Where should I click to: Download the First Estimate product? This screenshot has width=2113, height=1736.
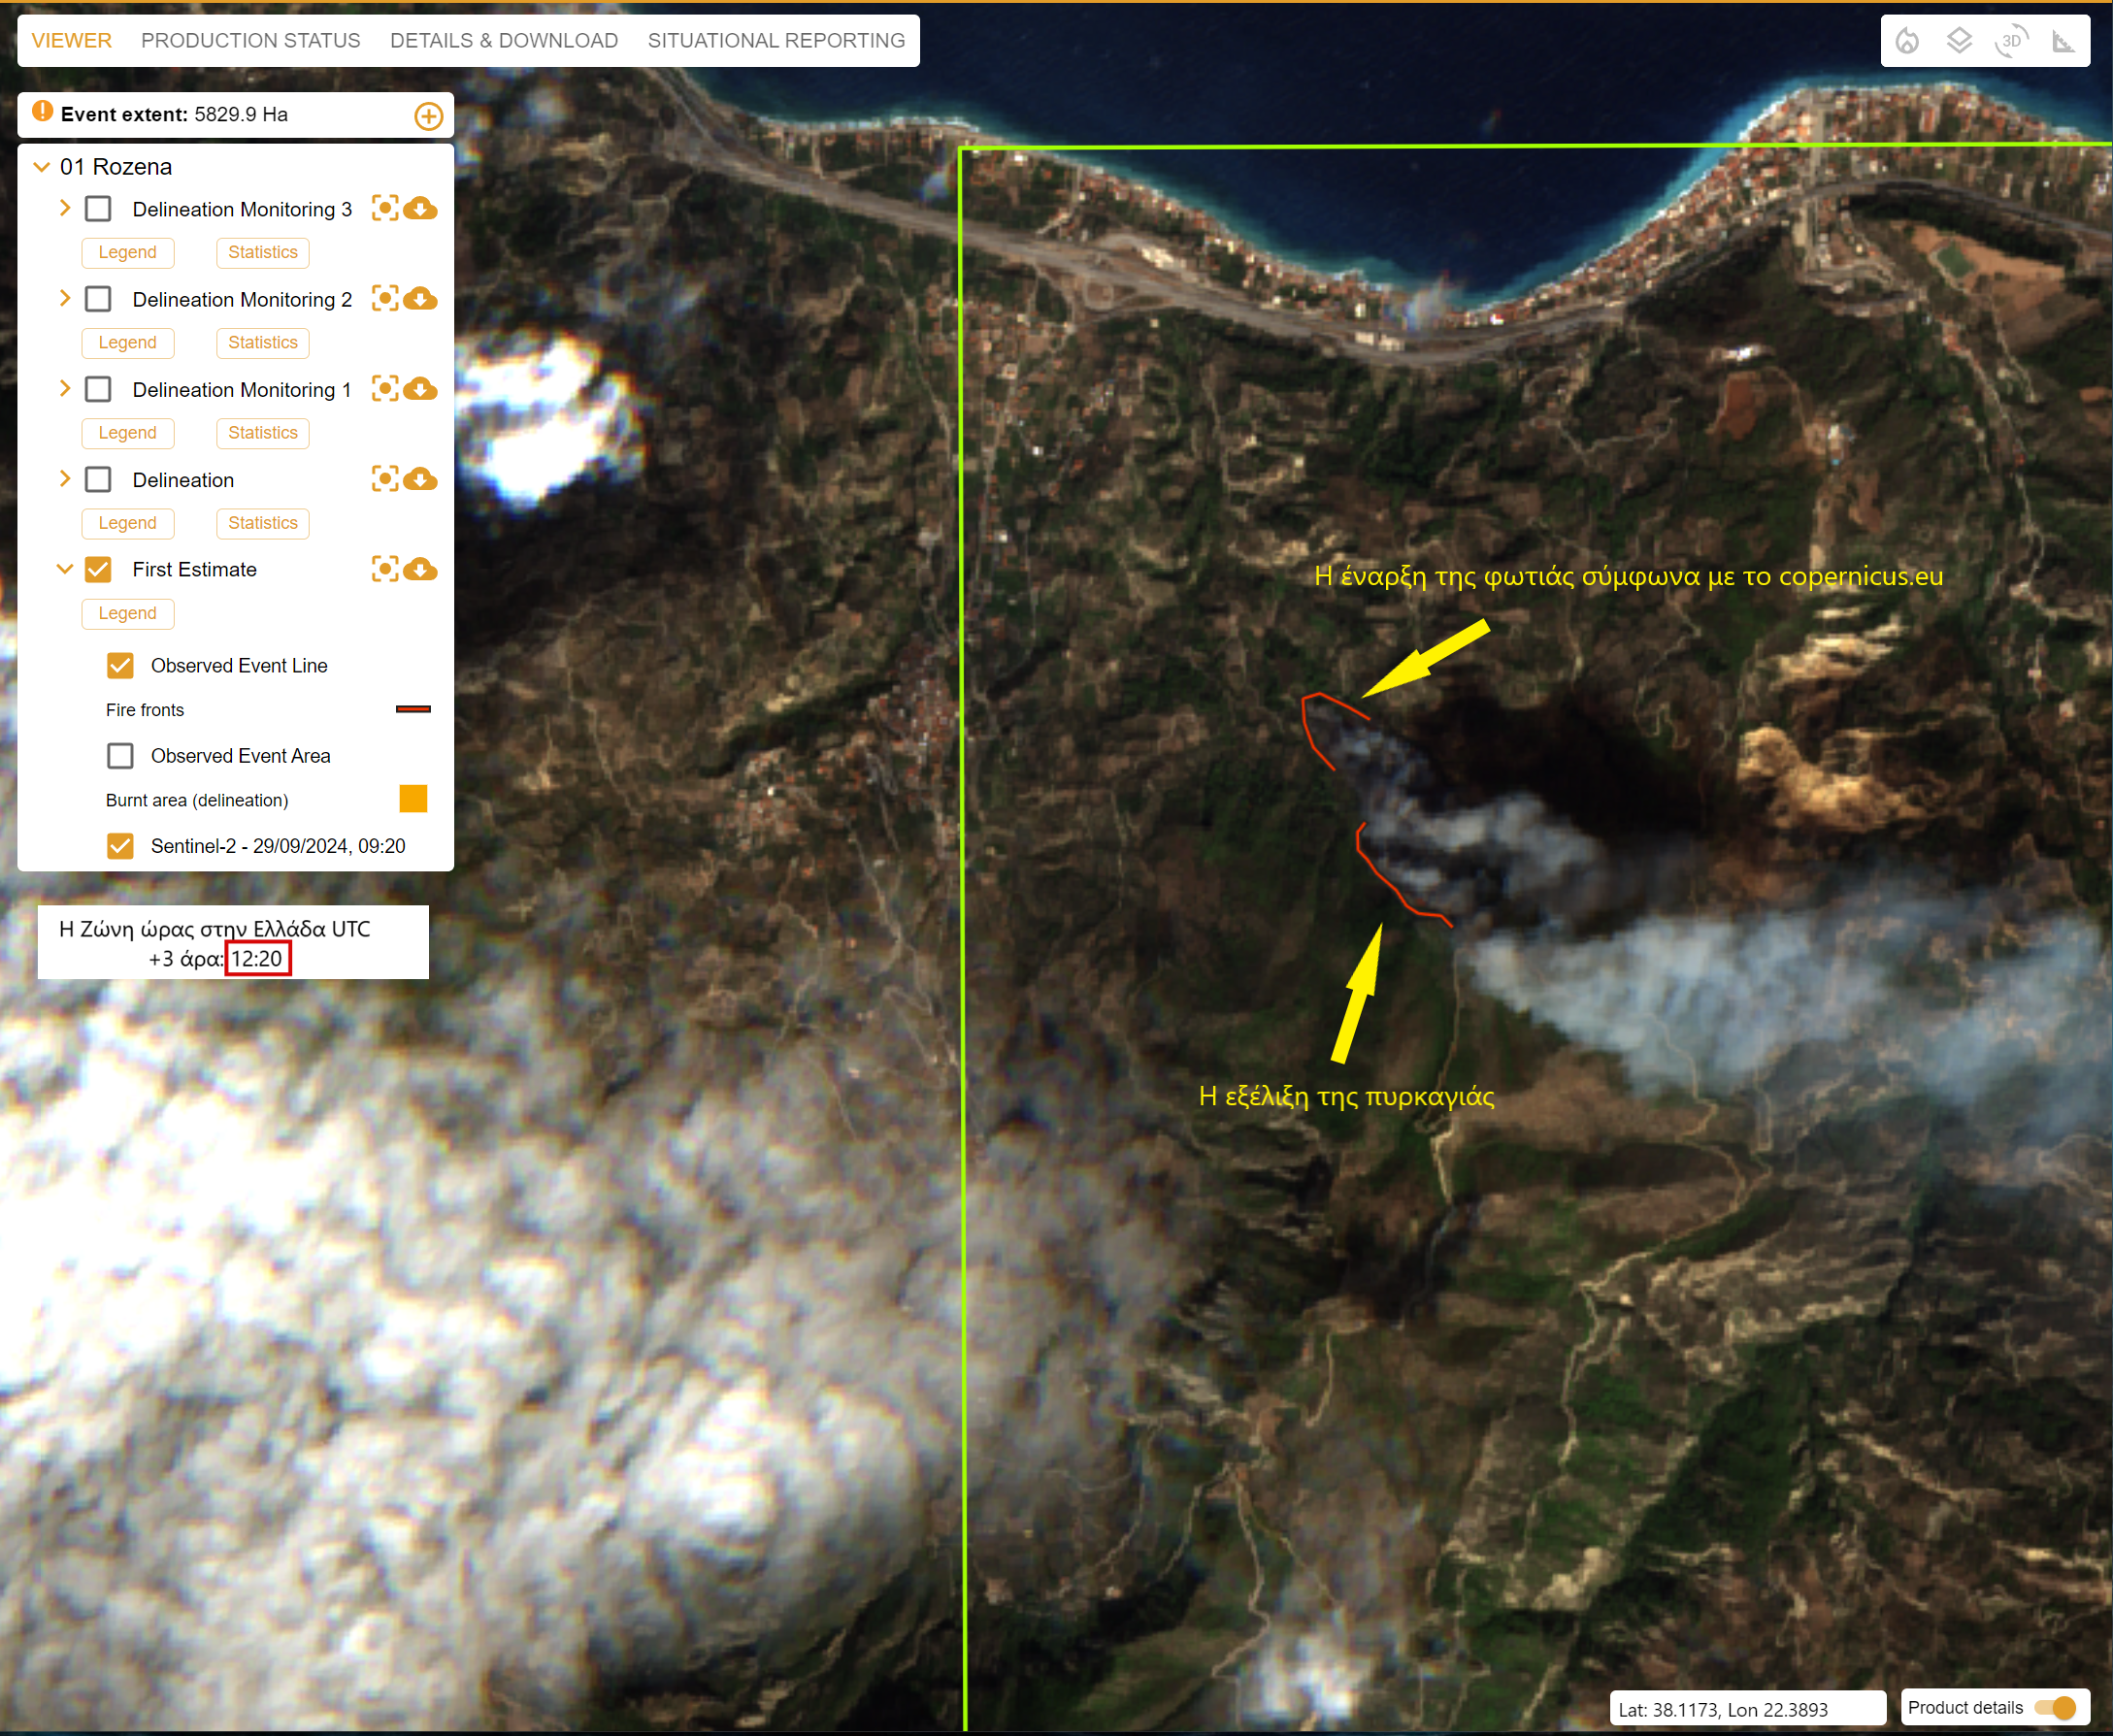click(421, 569)
